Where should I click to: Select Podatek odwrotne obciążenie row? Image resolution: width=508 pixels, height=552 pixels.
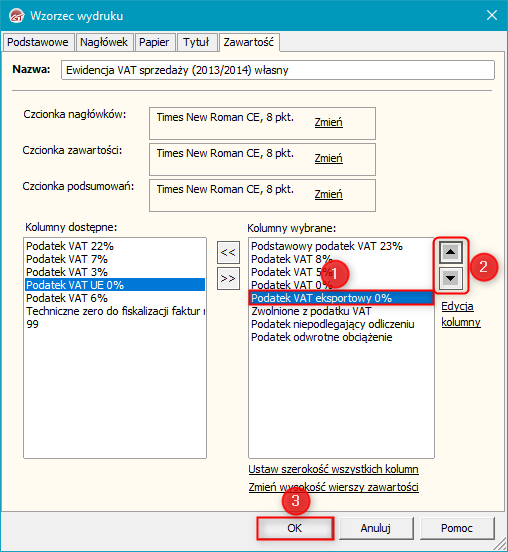(x=341, y=337)
